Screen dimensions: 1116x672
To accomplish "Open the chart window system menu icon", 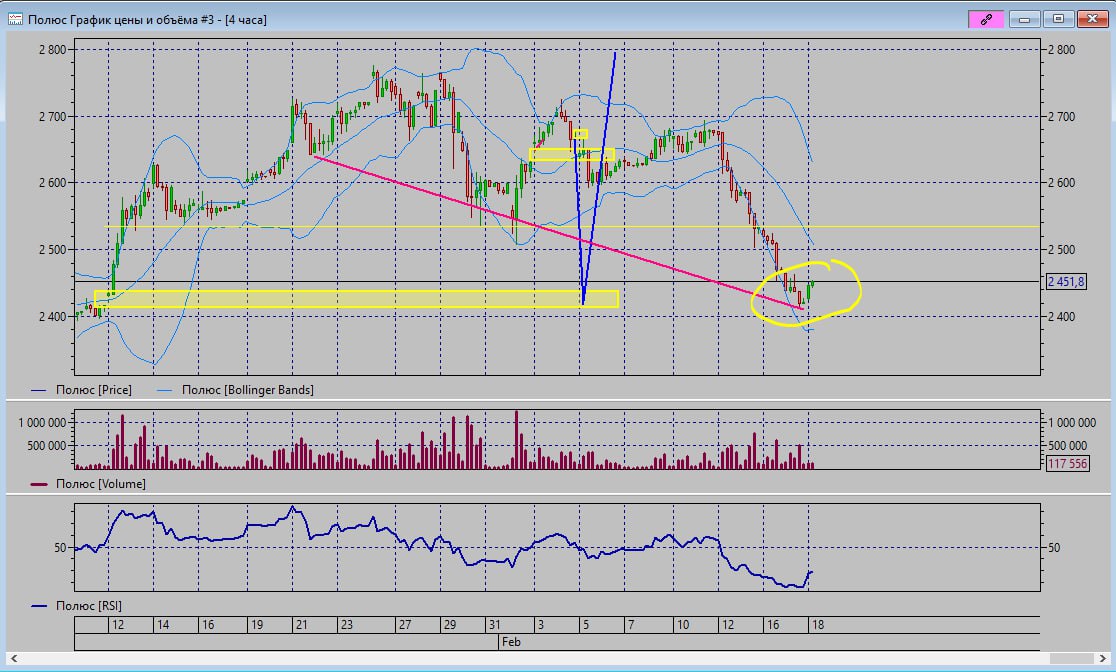I will click(15, 19).
